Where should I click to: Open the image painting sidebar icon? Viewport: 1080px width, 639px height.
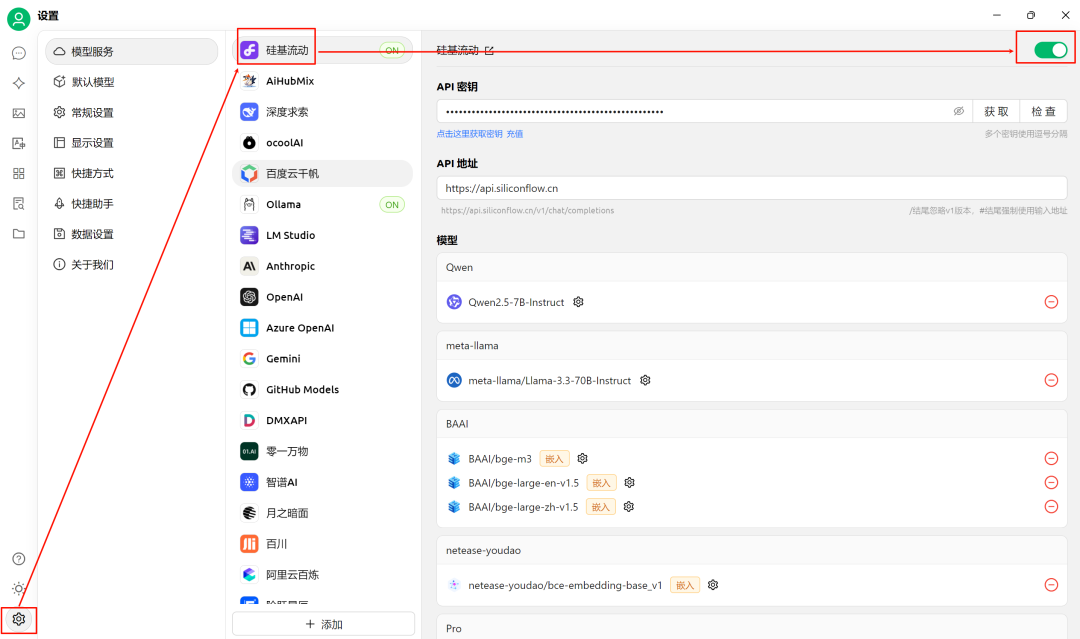tap(19, 114)
